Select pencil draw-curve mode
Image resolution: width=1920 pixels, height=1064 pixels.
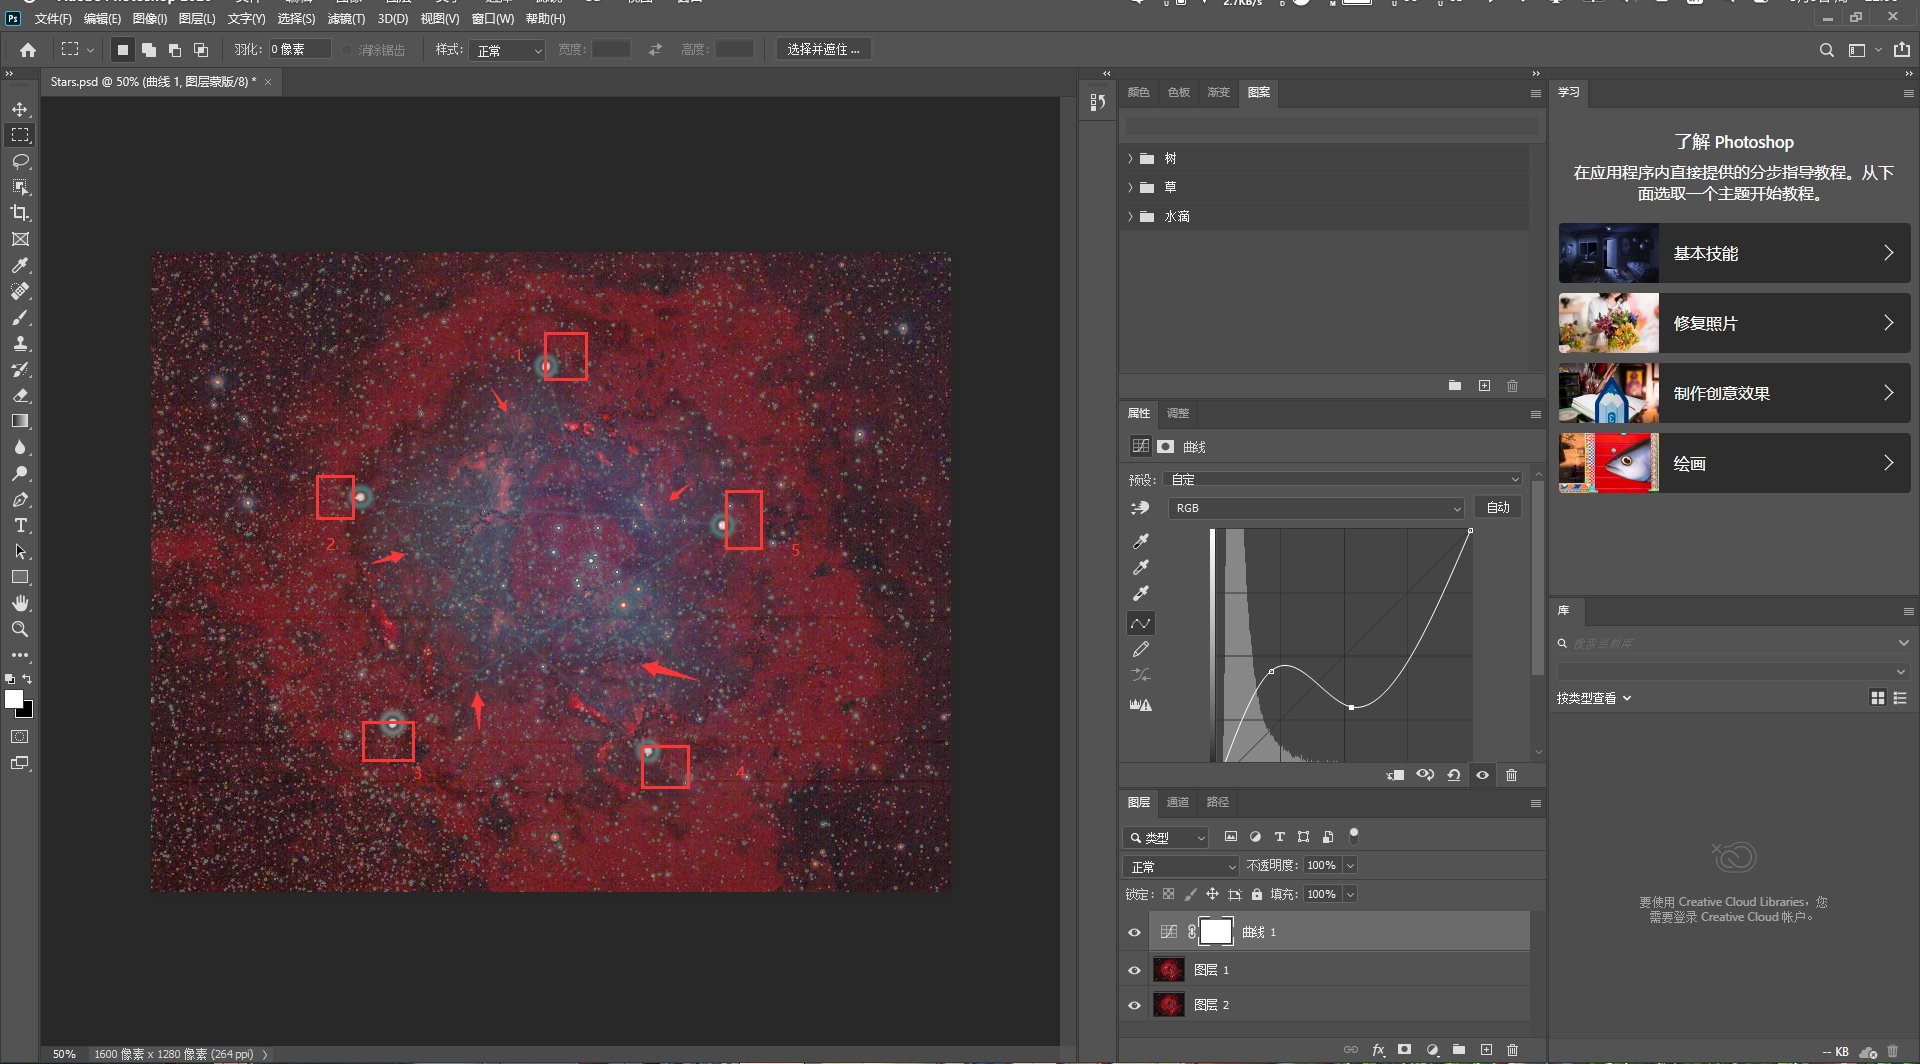(1141, 650)
